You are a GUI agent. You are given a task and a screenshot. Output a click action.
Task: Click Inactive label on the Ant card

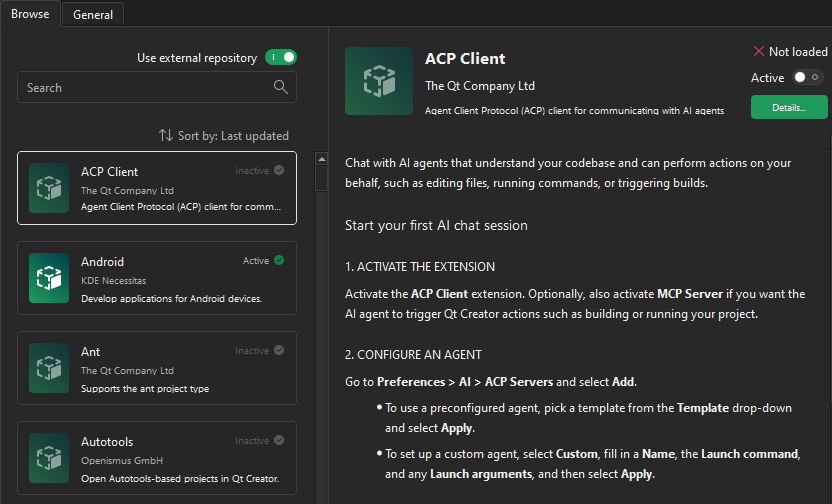252,351
